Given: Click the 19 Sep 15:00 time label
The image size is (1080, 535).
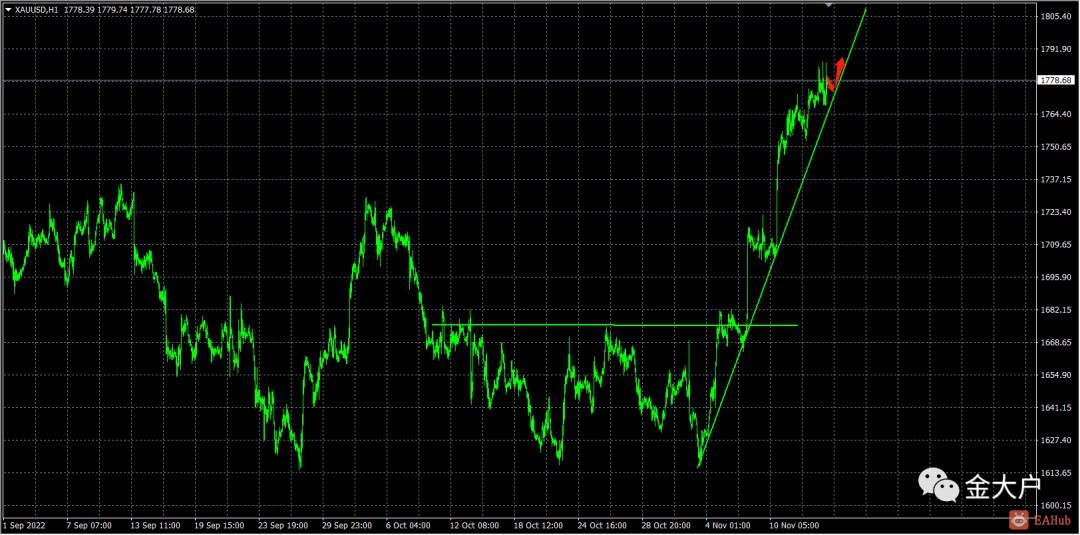Looking at the screenshot, I should (x=220, y=525).
